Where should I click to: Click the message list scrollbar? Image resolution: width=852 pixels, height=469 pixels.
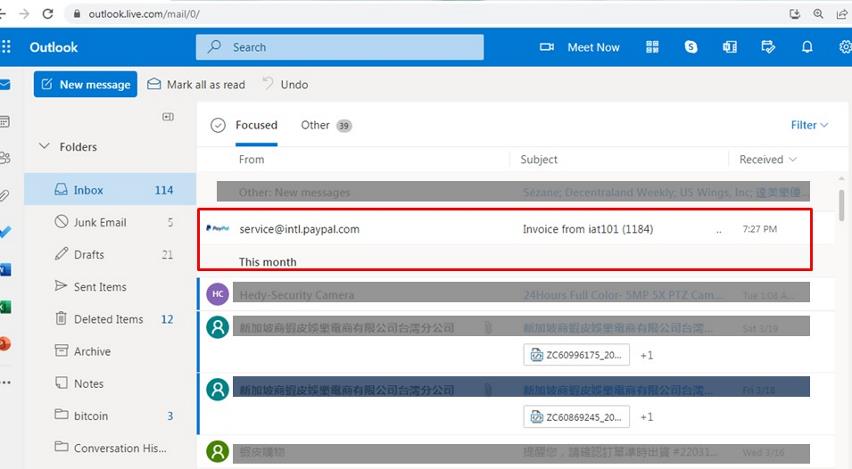pos(842,205)
